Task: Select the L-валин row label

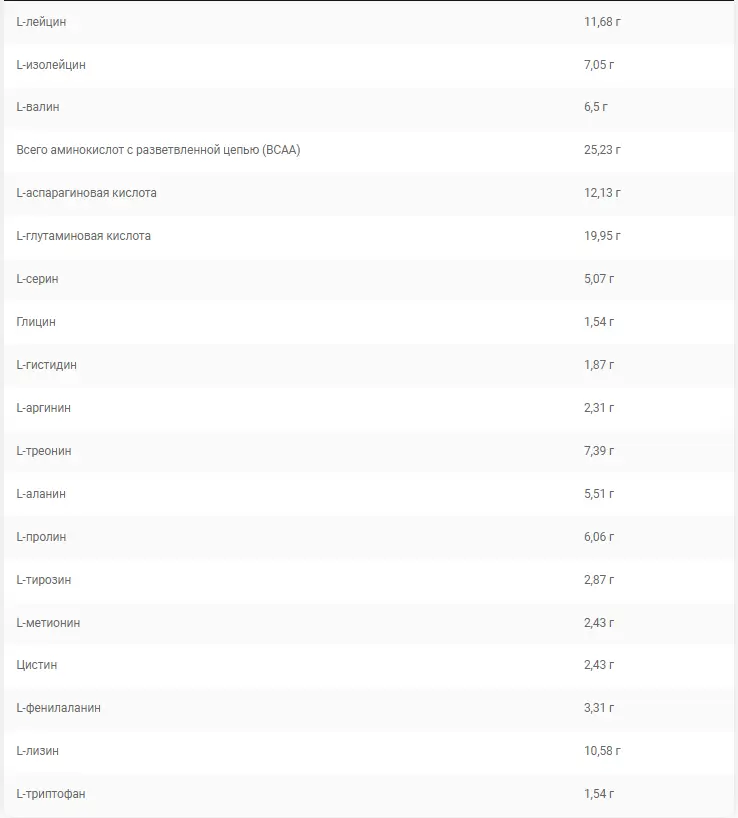Action: pyautogui.click(x=38, y=107)
